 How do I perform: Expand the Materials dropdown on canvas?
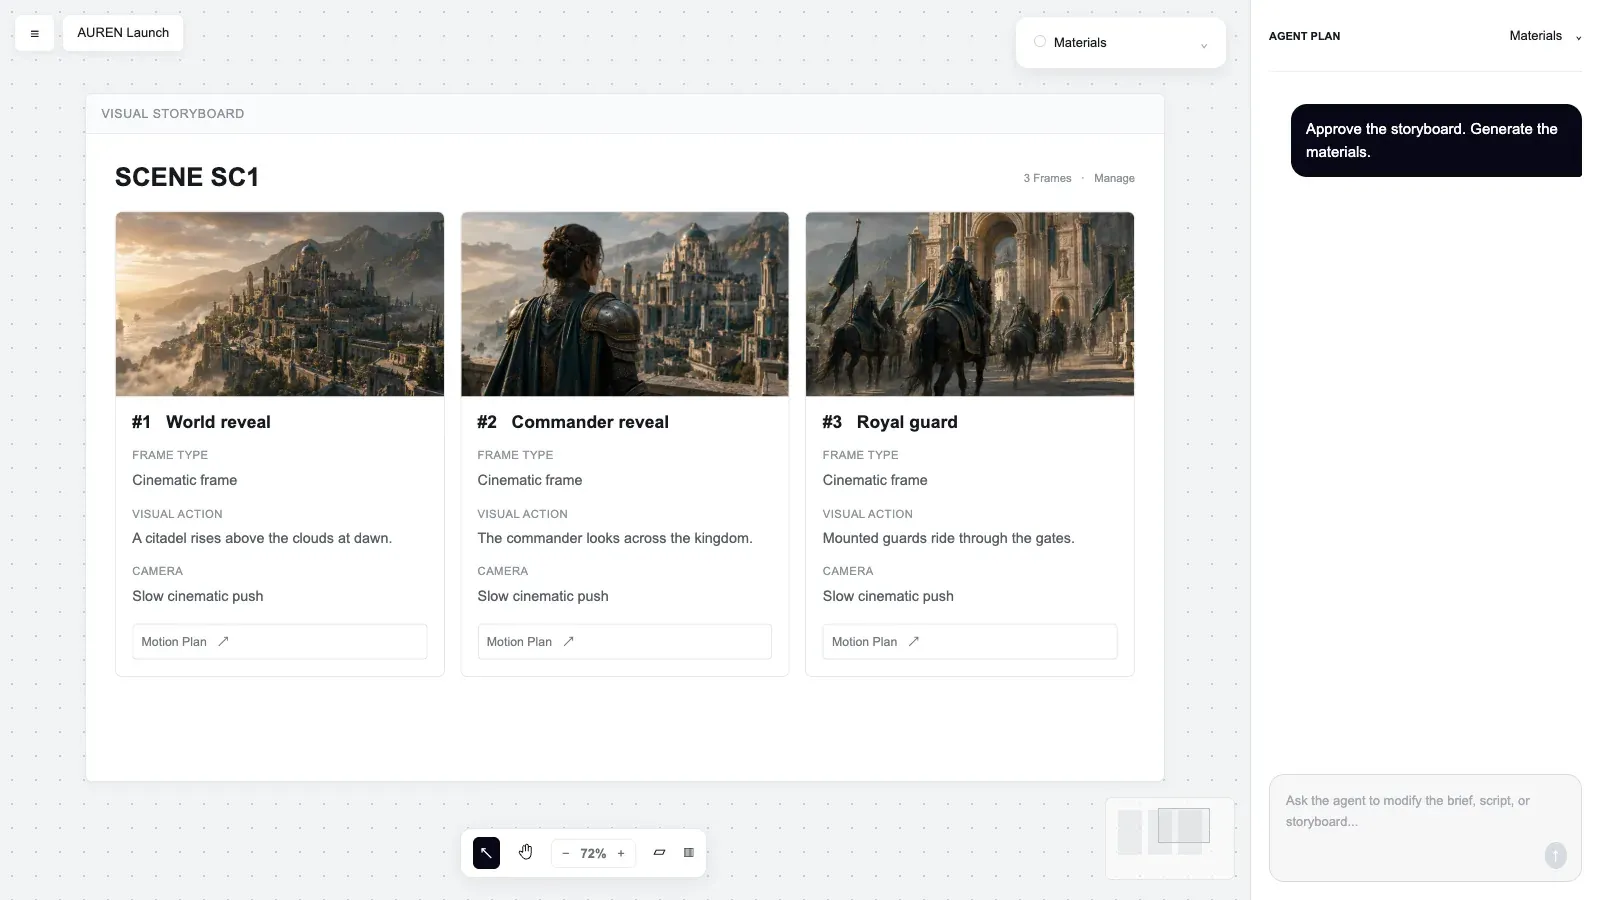point(1204,45)
